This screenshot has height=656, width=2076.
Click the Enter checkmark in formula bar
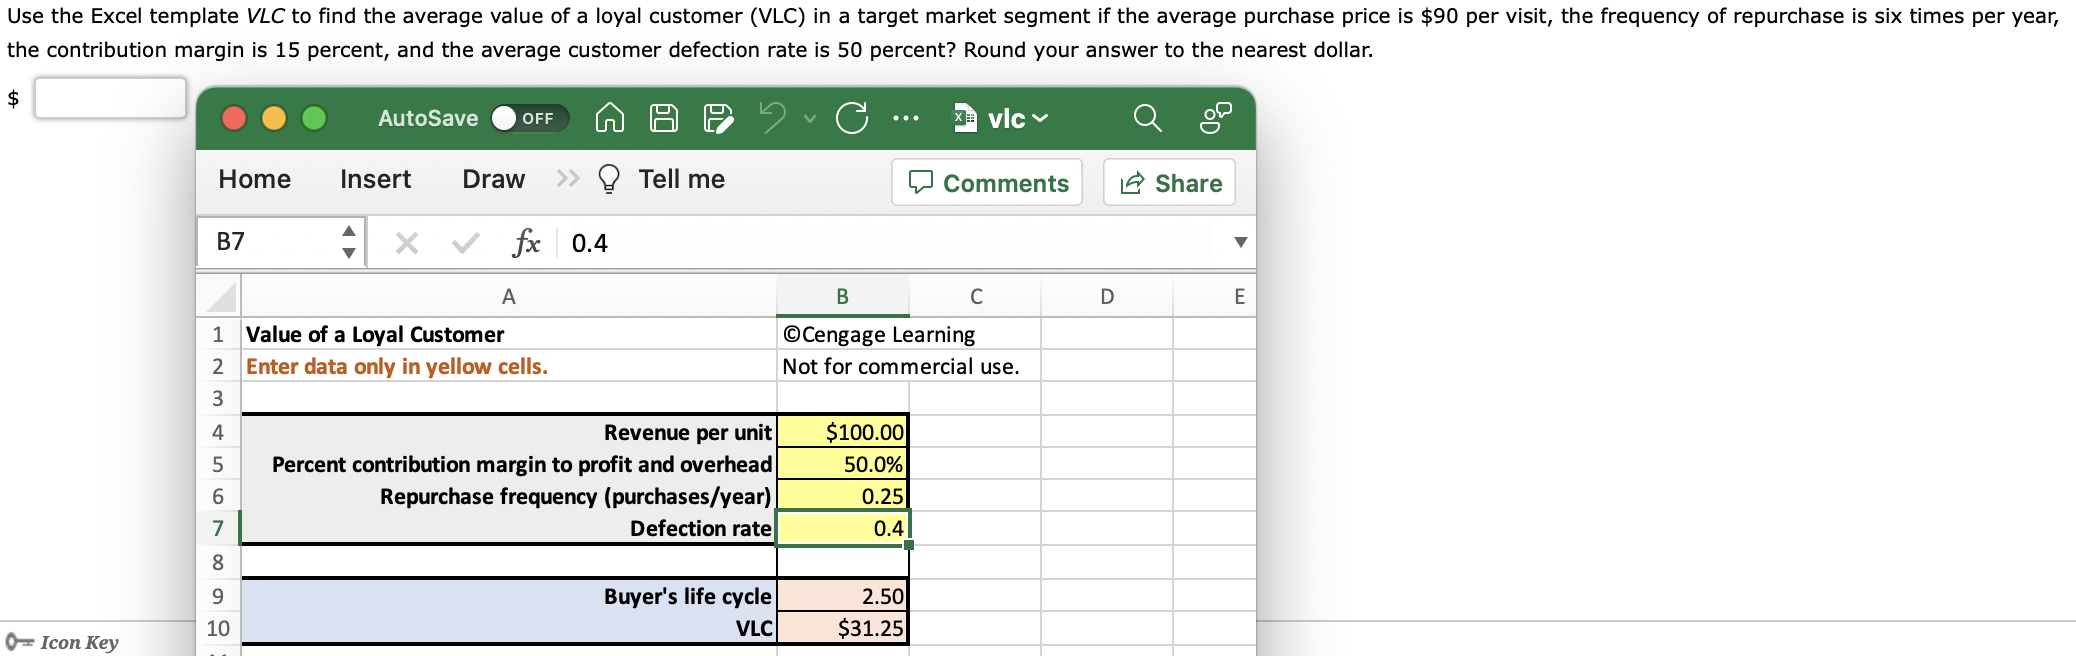465,243
